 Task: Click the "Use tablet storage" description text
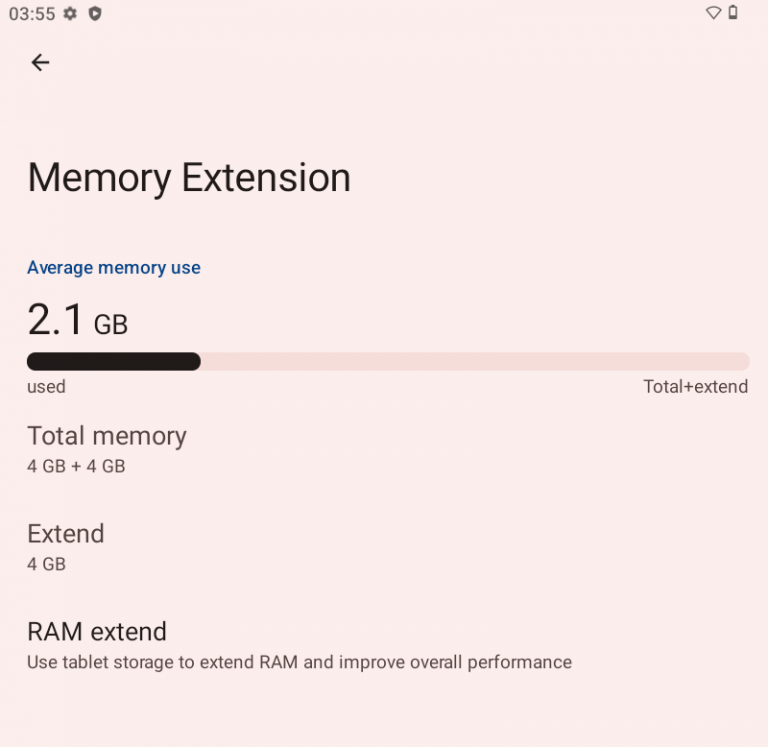(299, 662)
